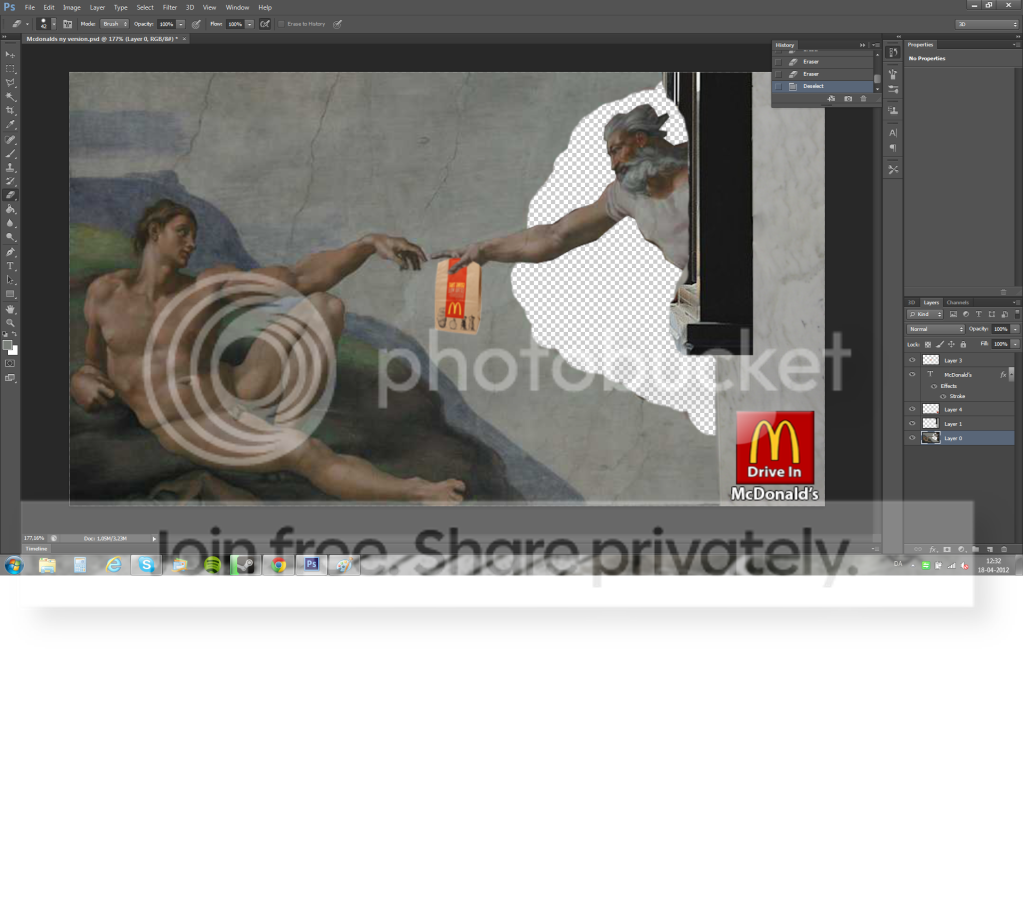Viewport: 1023px width, 908px height.
Task: Click the Timeline tab at bottom
Action: click(x=37, y=549)
